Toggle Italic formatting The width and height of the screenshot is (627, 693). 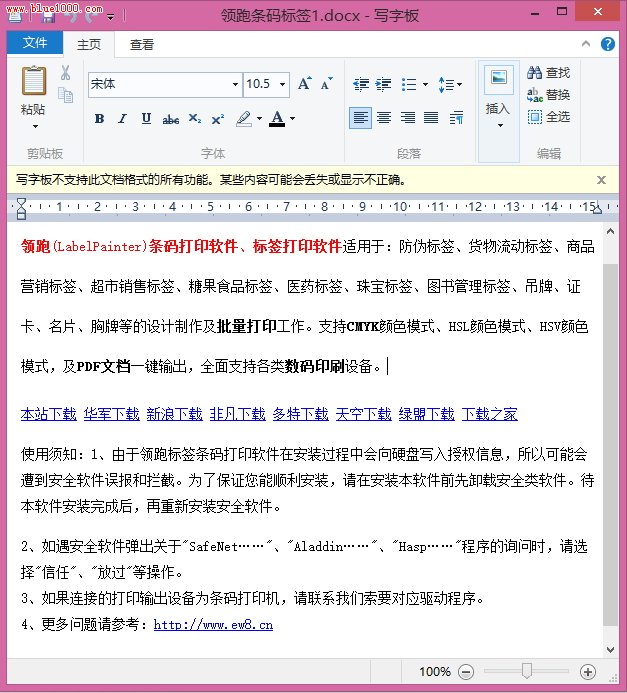122,118
